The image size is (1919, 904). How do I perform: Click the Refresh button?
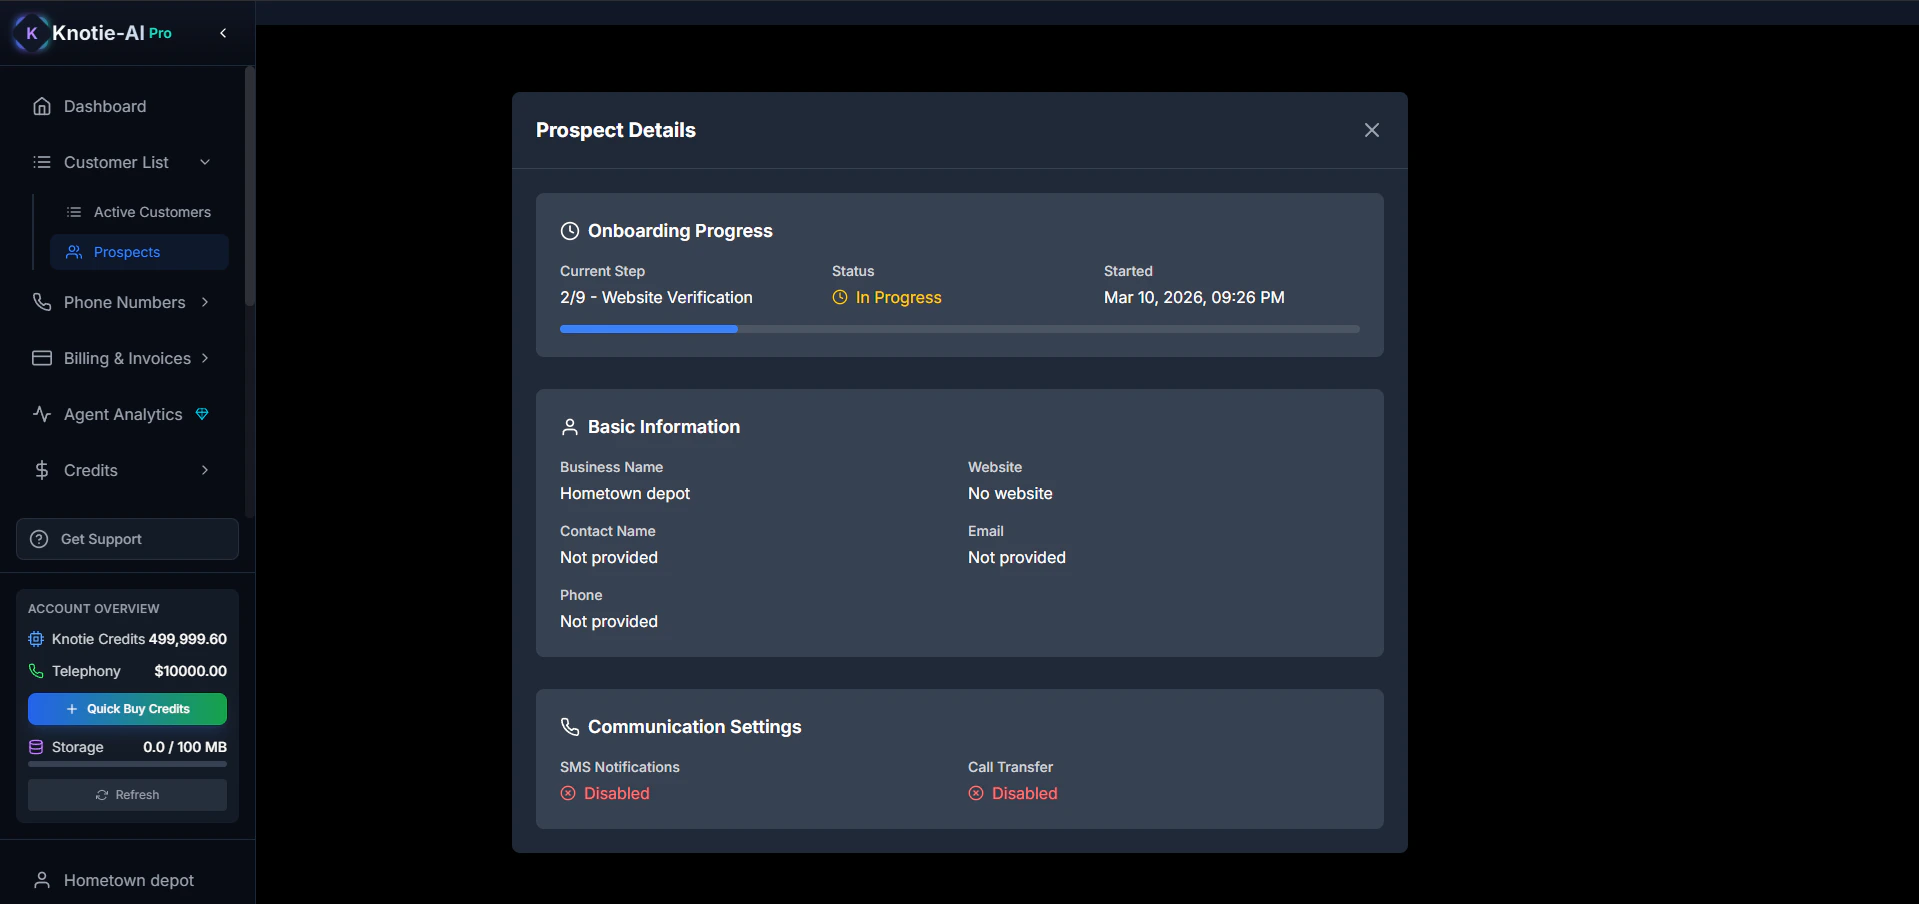click(126, 794)
